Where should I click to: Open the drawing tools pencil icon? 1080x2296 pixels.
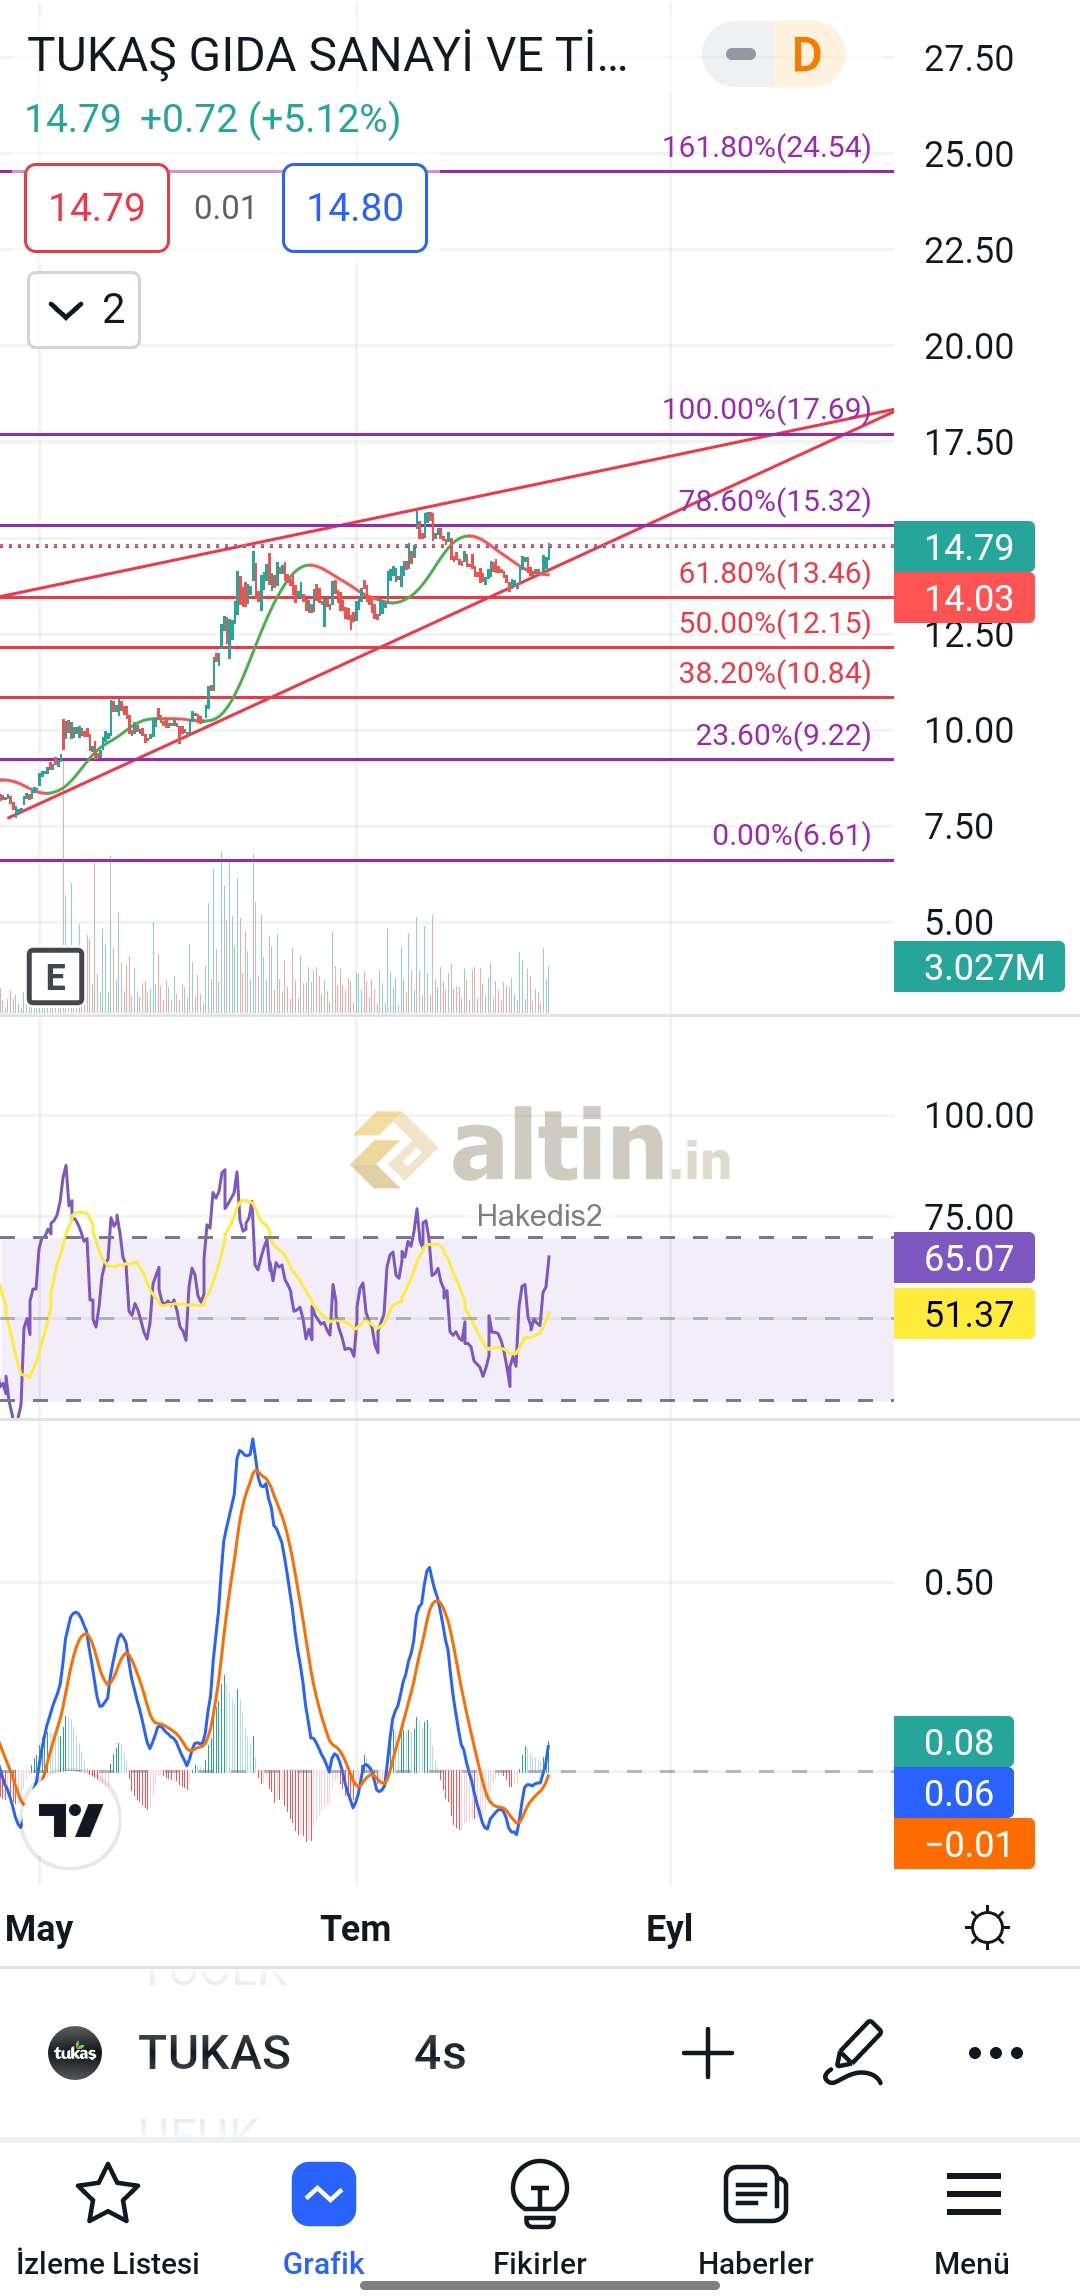tap(853, 2053)
